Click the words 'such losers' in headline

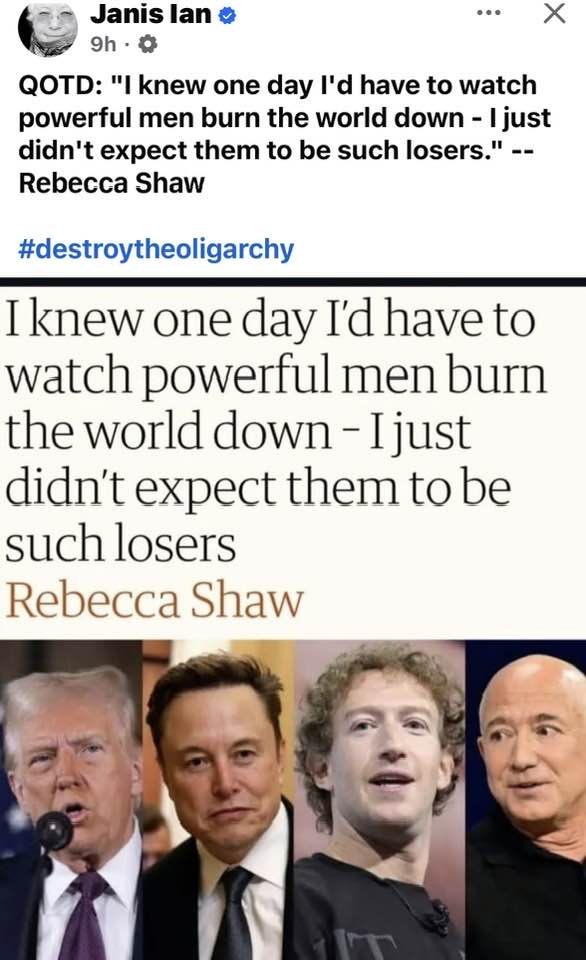click(121, 544)
